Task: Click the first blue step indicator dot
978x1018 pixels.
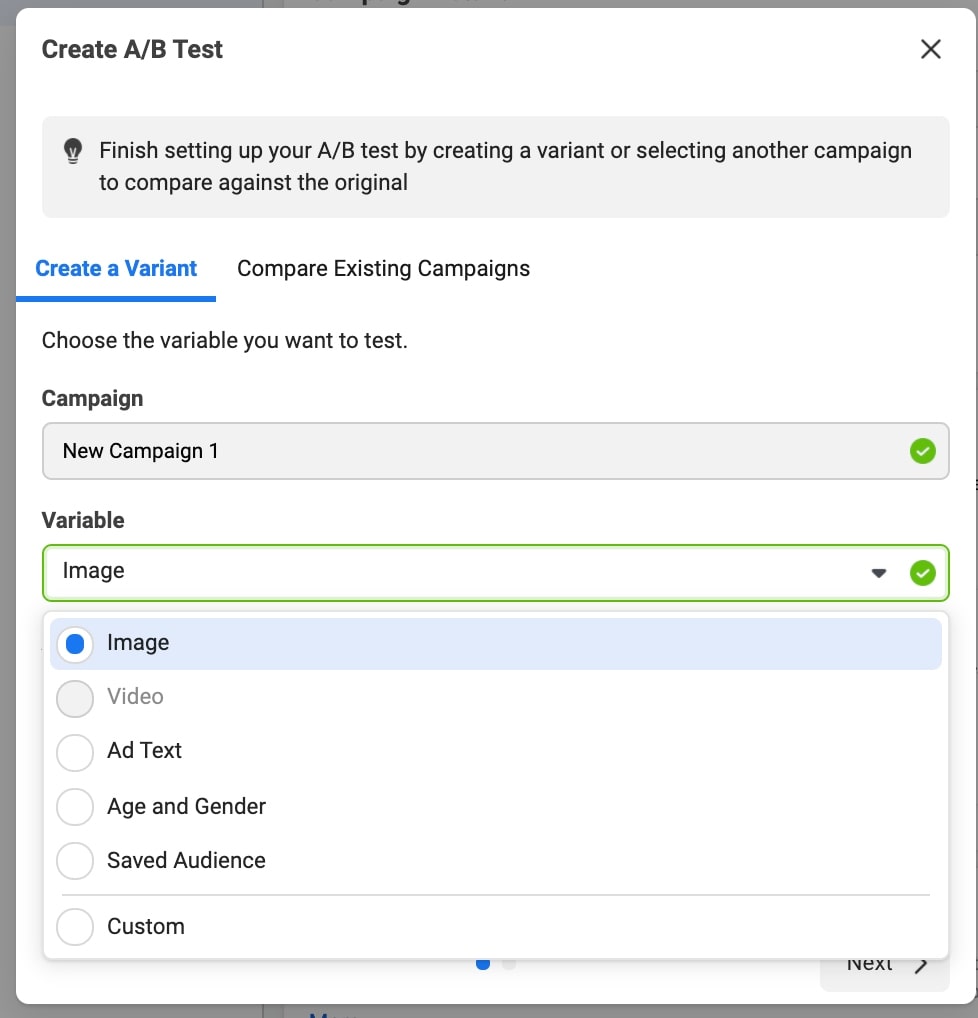Action: (x=484, y=964)
